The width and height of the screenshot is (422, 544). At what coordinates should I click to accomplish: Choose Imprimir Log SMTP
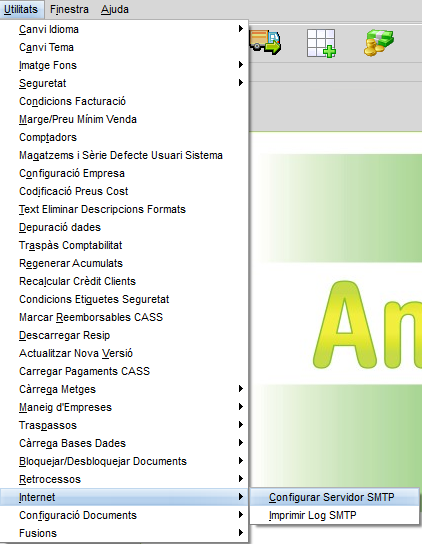pyautogui.click(x=335, y=515)
